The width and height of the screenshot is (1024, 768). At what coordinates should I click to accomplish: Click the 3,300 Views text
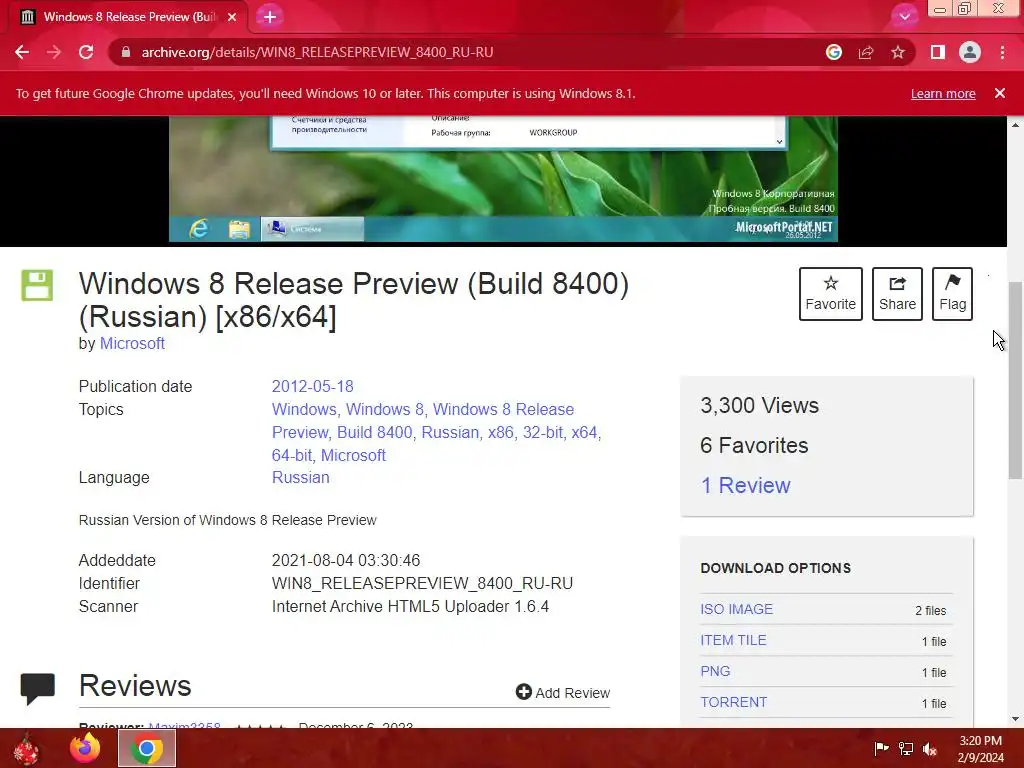pyautogui.click(x=760, y=406)
